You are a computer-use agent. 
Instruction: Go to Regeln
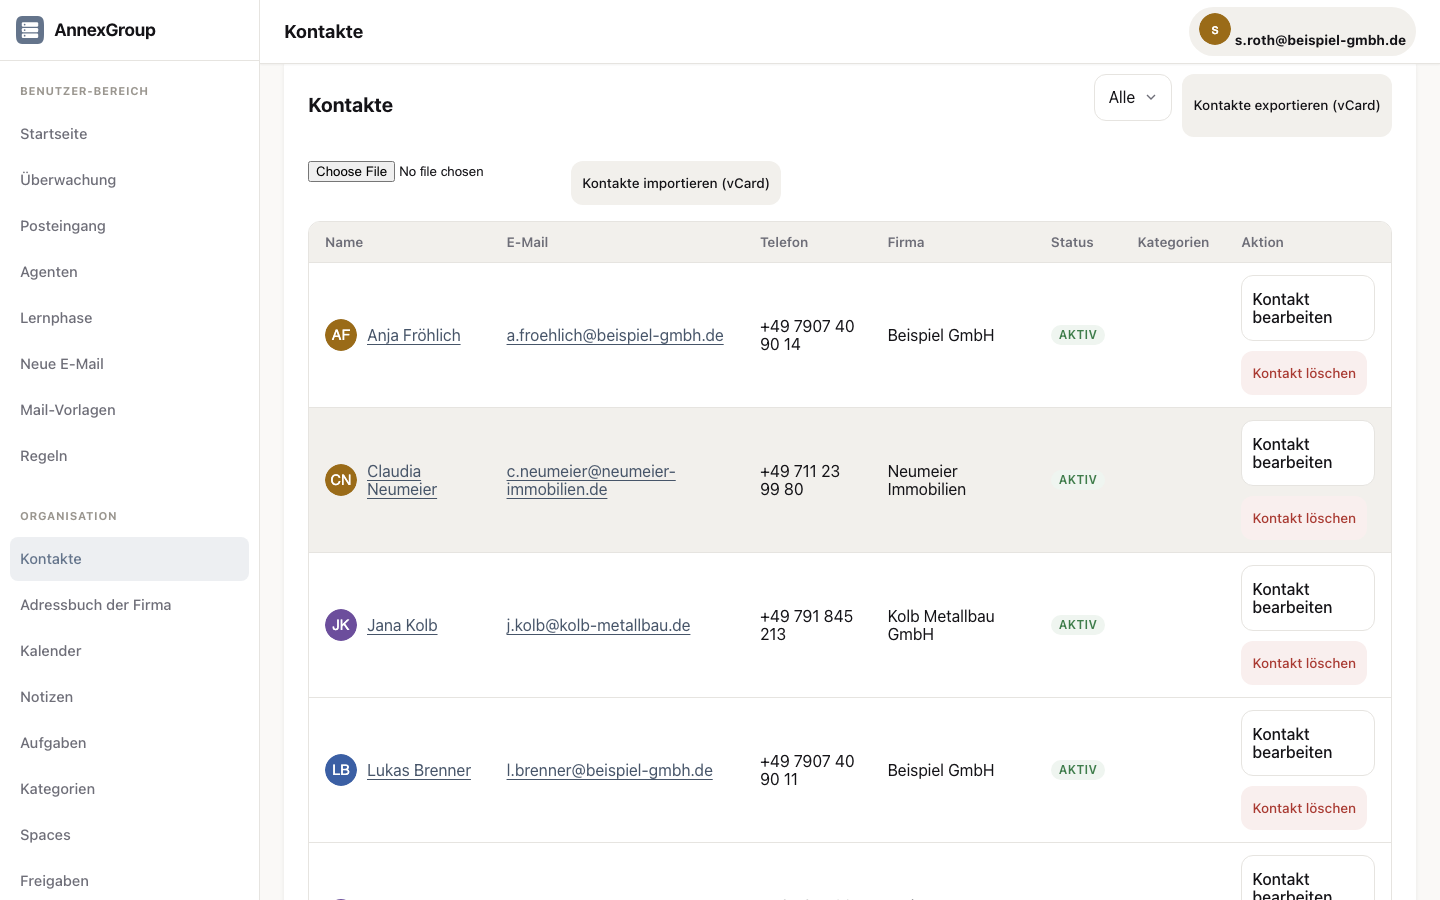tap(129, 456)
